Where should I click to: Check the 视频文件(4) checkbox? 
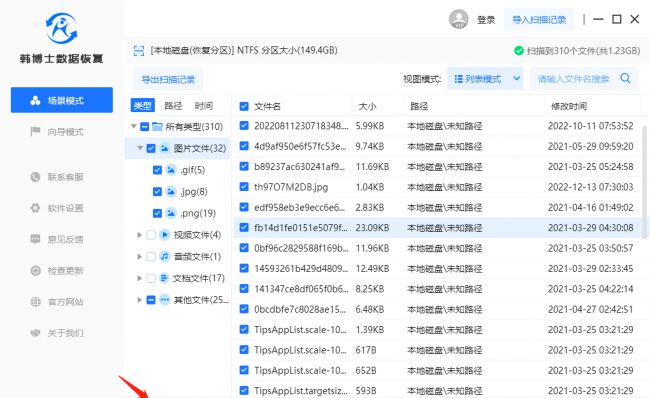click(x=151, y=235)
